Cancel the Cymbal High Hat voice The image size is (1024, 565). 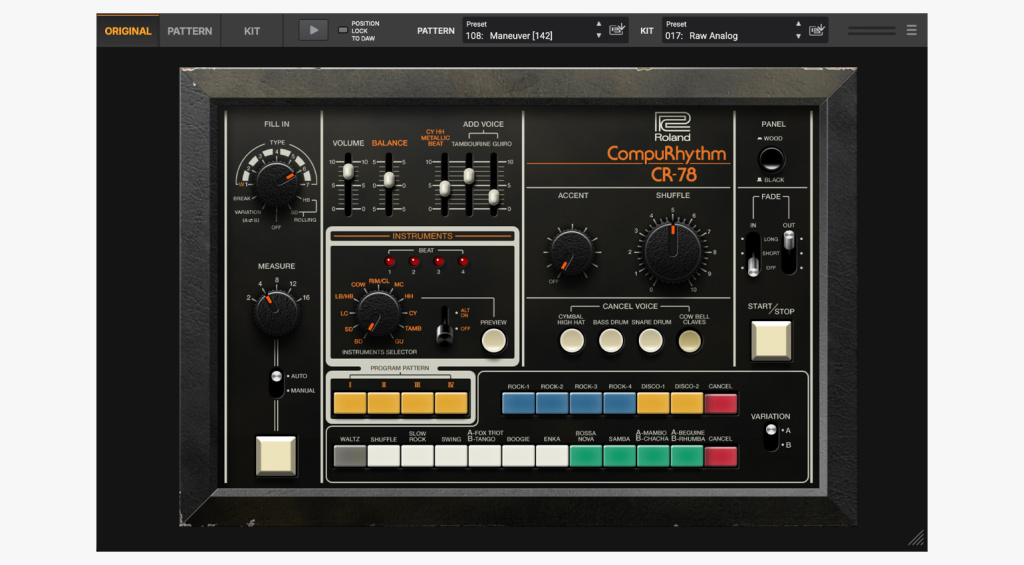tap(572, 340)
